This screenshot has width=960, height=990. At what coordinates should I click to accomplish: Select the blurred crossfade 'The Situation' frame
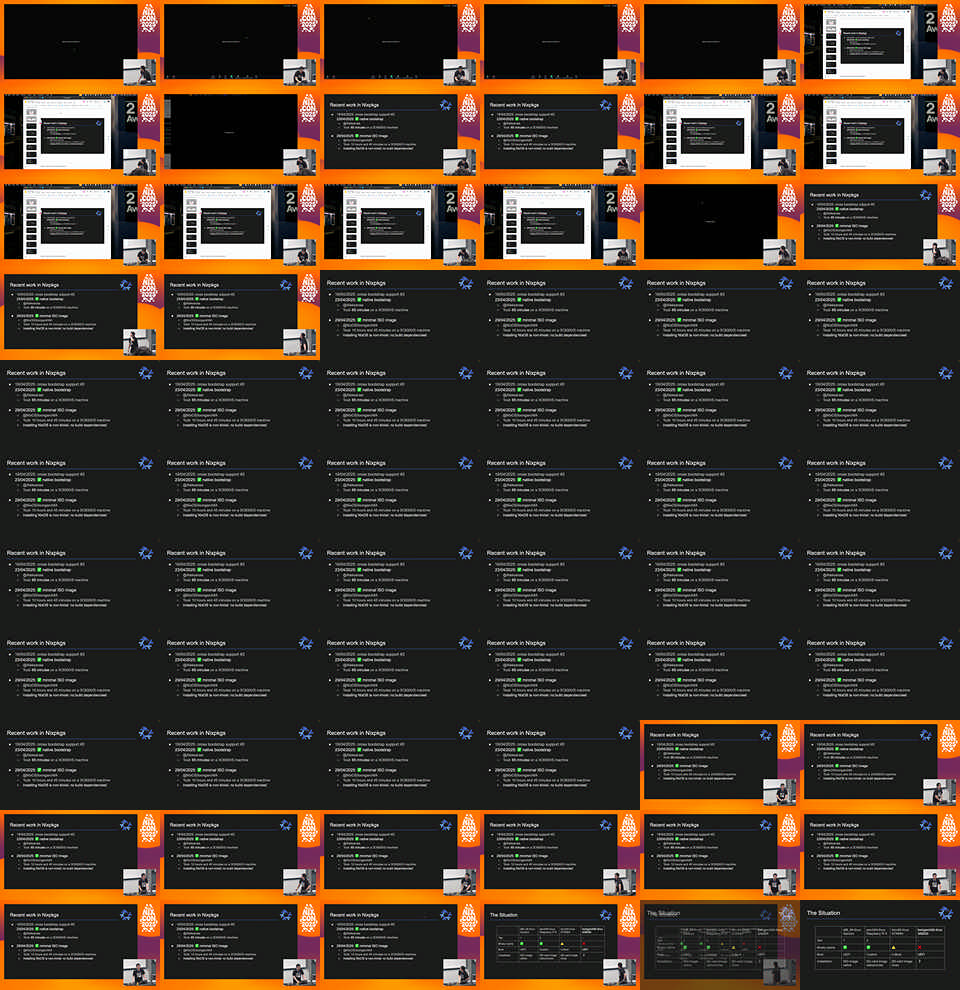[x=720, y=945]
